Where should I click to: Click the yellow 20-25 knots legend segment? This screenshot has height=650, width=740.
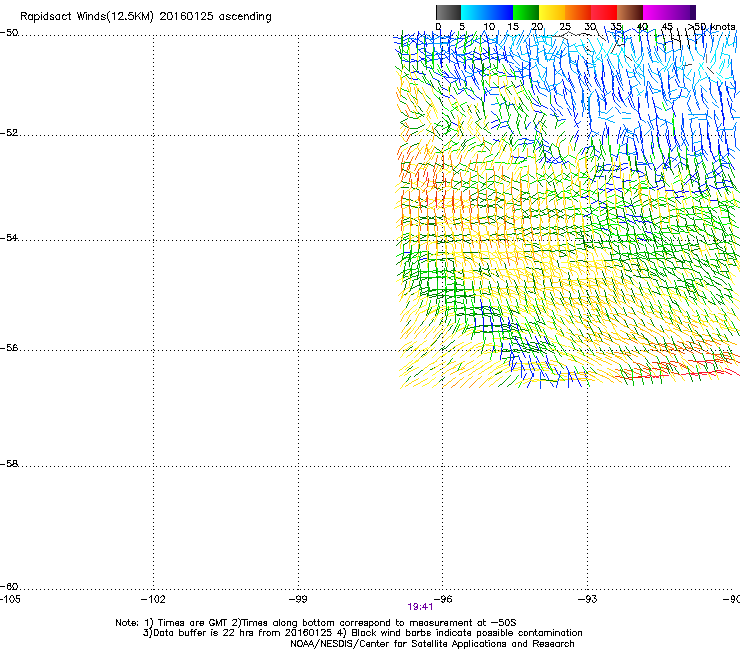point(552,12)
